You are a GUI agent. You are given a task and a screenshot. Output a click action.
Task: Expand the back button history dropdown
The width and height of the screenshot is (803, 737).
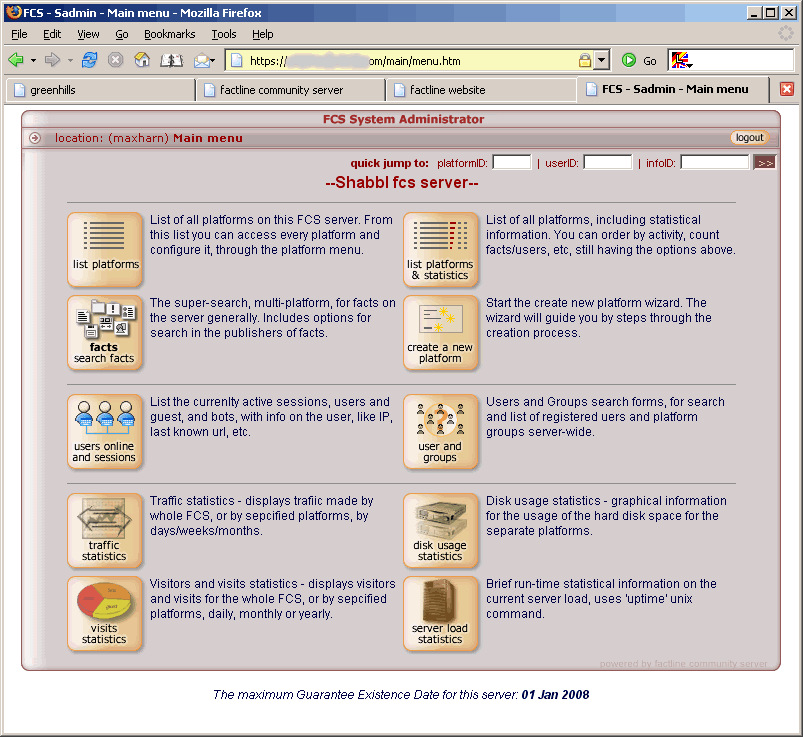tap(33, 60)
